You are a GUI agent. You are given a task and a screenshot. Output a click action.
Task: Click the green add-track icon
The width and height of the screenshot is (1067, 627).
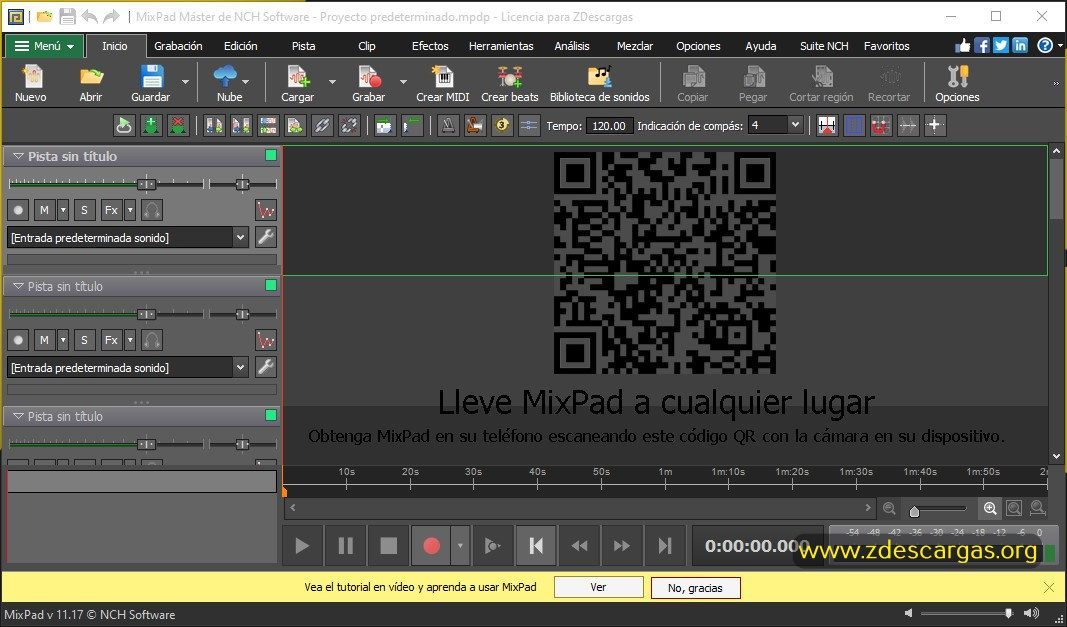(151, 125)
